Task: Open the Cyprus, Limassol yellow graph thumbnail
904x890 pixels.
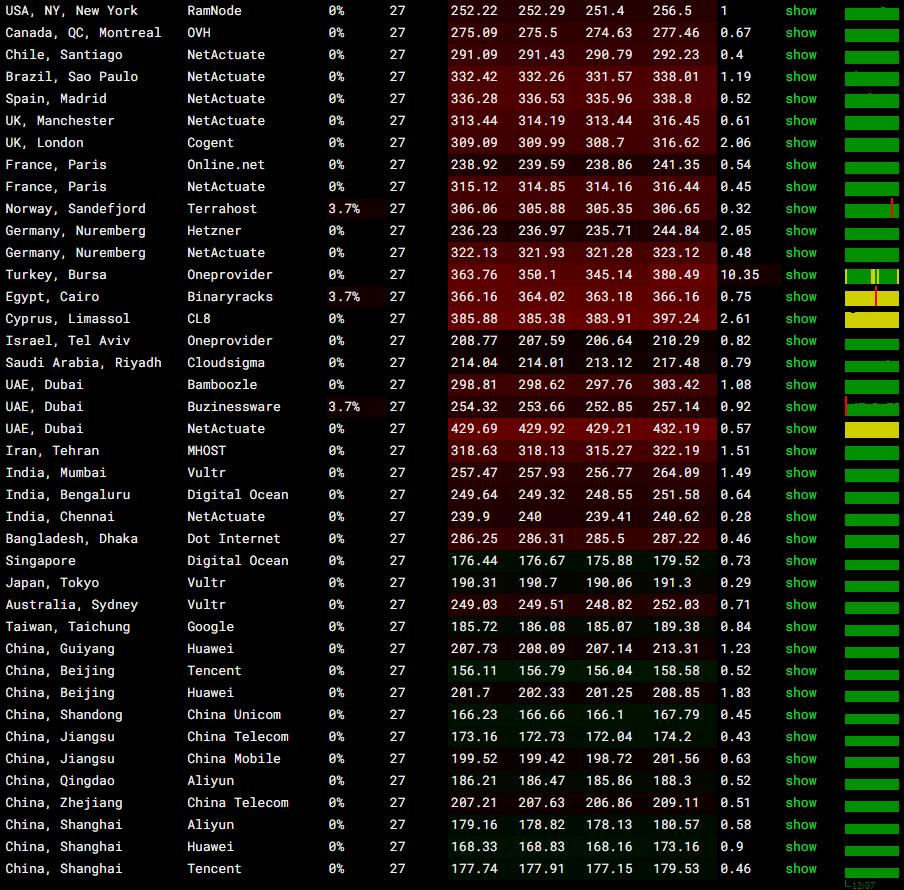Action: 872,320
